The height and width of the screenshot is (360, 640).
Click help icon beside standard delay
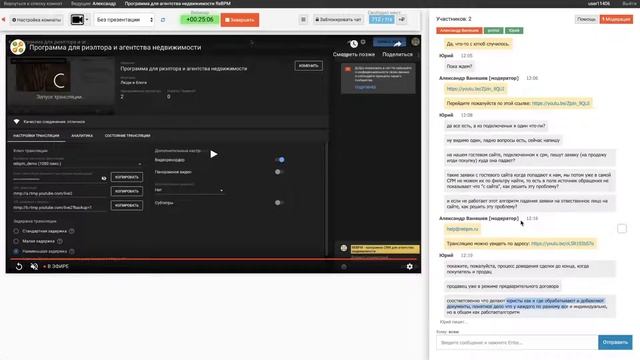coord(72,231)
